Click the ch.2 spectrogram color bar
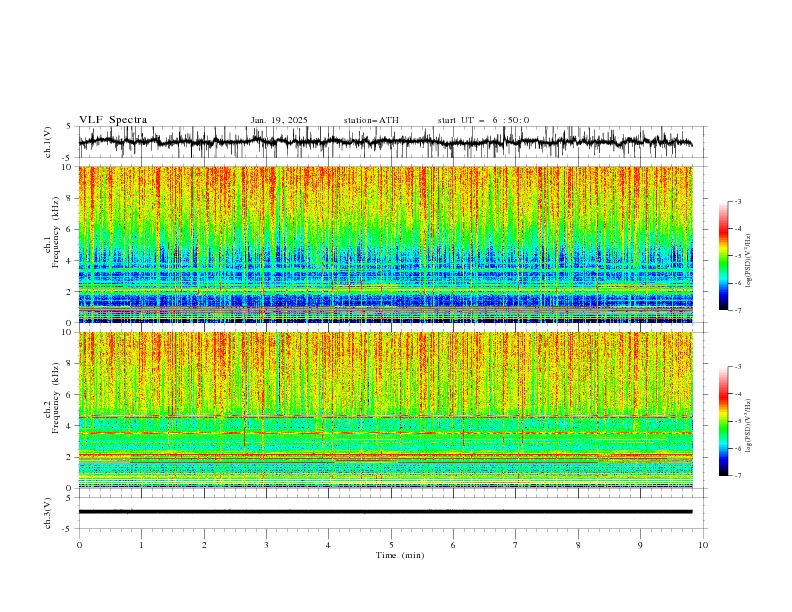The image size is (792, 612). coord(723,421)
